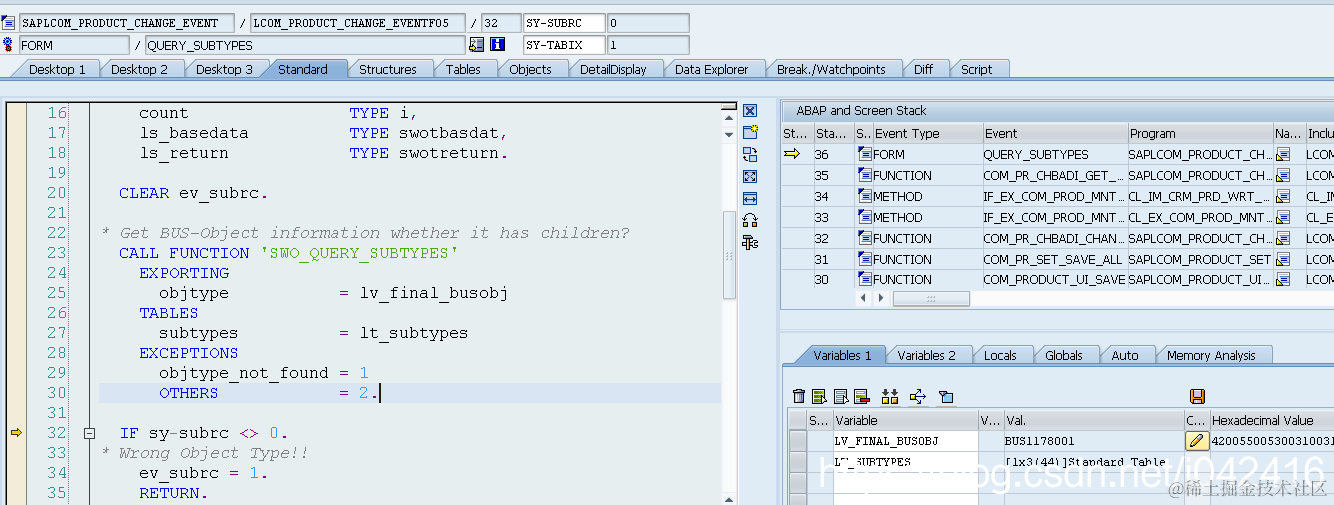Viewport: 1334px width, 505px height.
Task: Open the Structures tab
Action: pyautogui.click(x=388, y=69)
